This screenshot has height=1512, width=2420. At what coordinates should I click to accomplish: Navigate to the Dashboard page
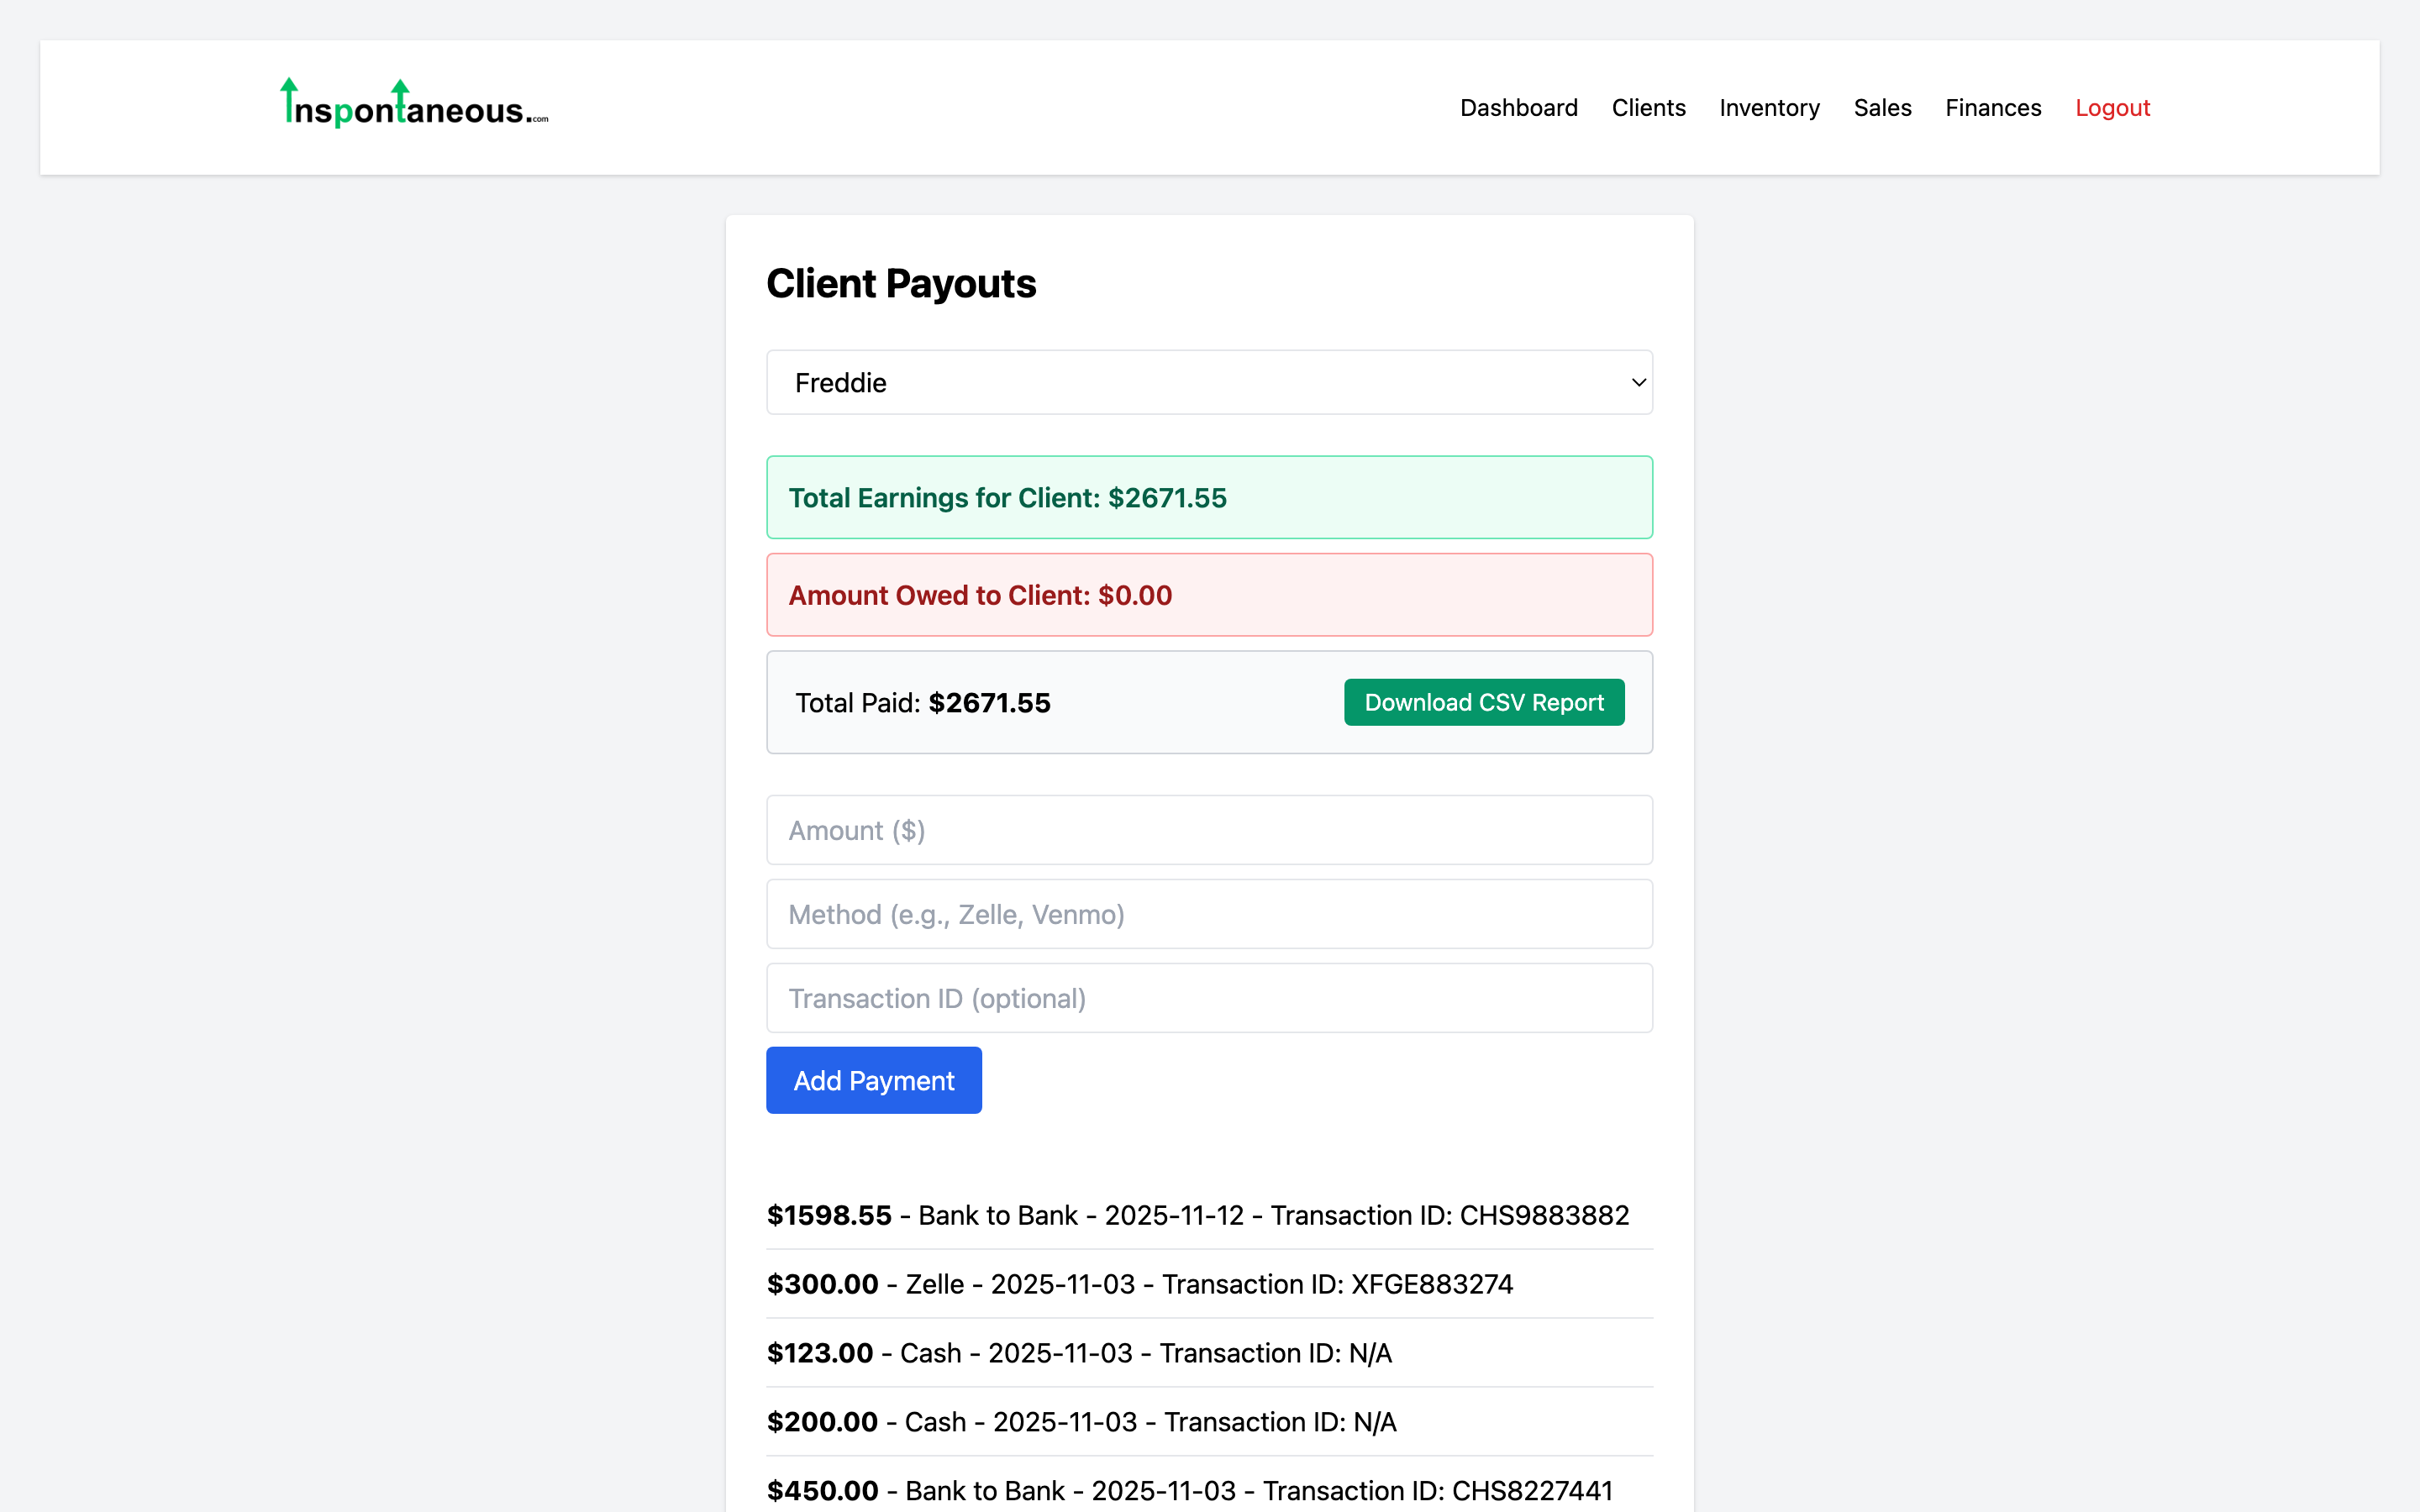pos(1518,107)
